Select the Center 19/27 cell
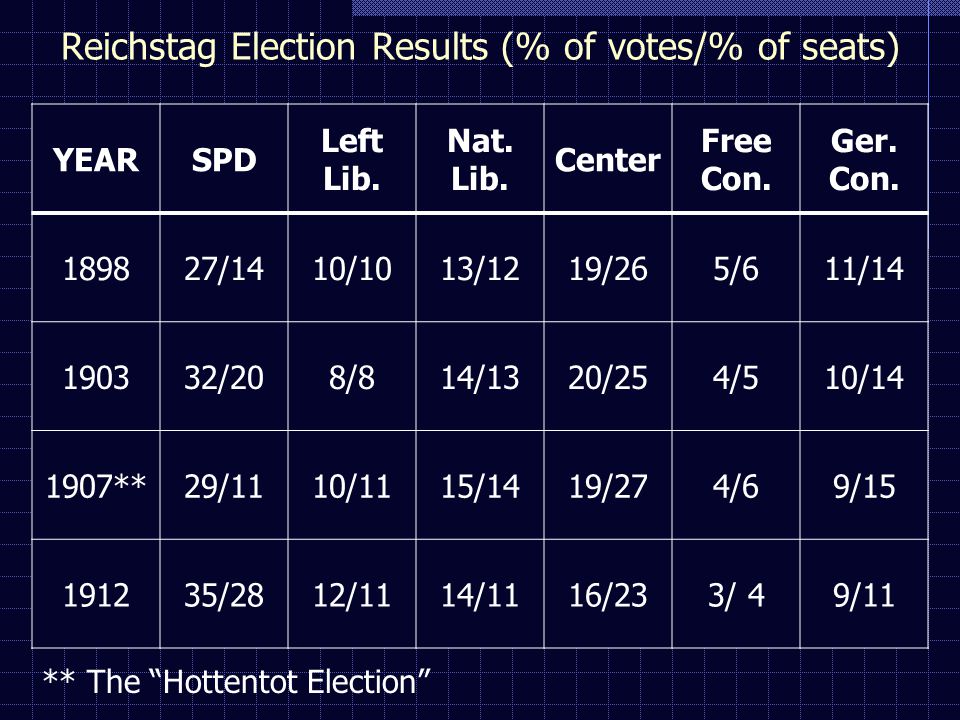 click(608, 486)
